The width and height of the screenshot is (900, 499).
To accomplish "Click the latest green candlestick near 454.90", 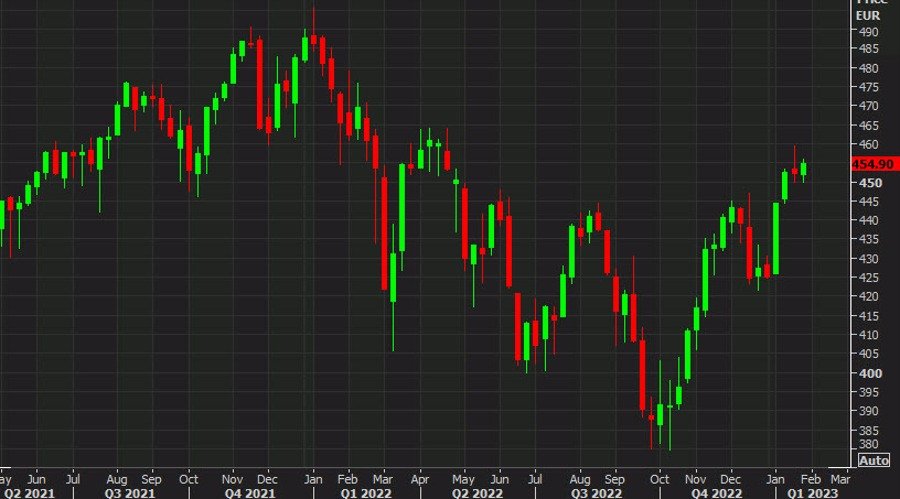I will coord(804,168).
